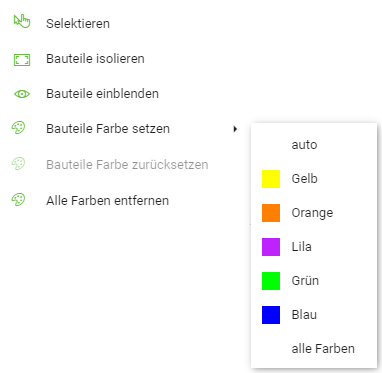
Task: Click the palette icon beside Bauteile Farbe setzen
Action: point(18,128)
